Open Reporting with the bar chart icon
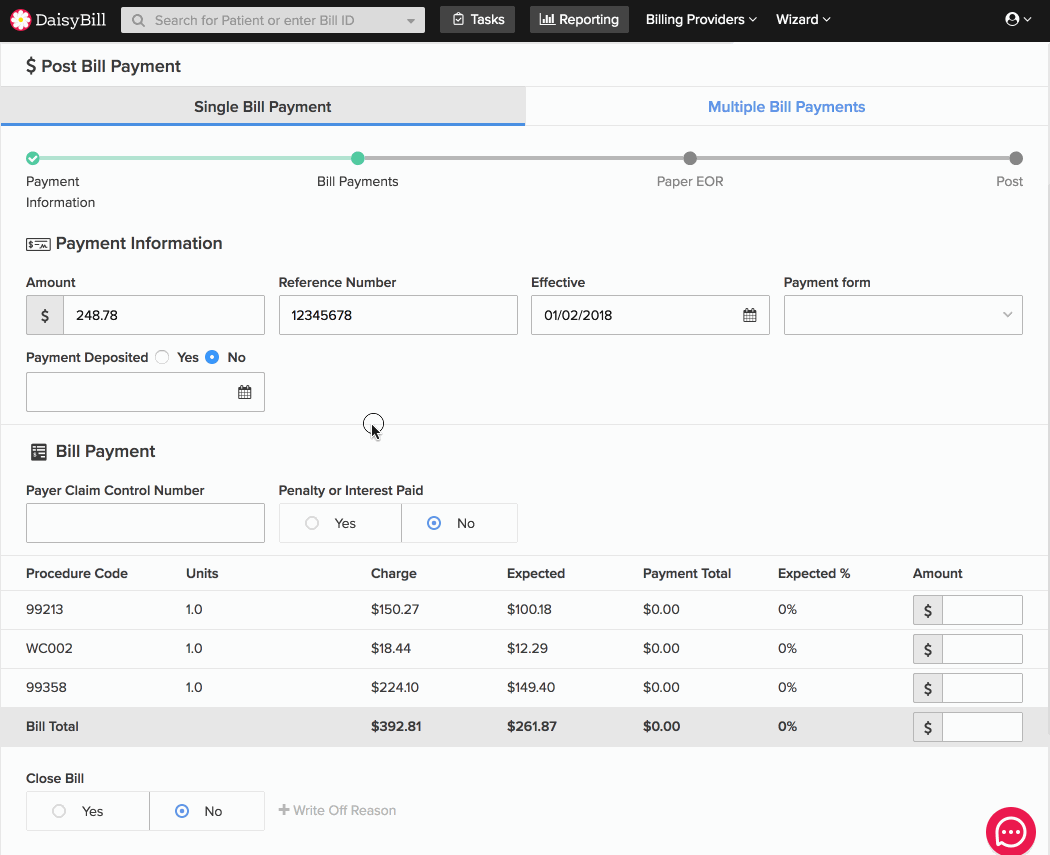Viewport: 1050px width, 855px height. (x=579, y=19)
